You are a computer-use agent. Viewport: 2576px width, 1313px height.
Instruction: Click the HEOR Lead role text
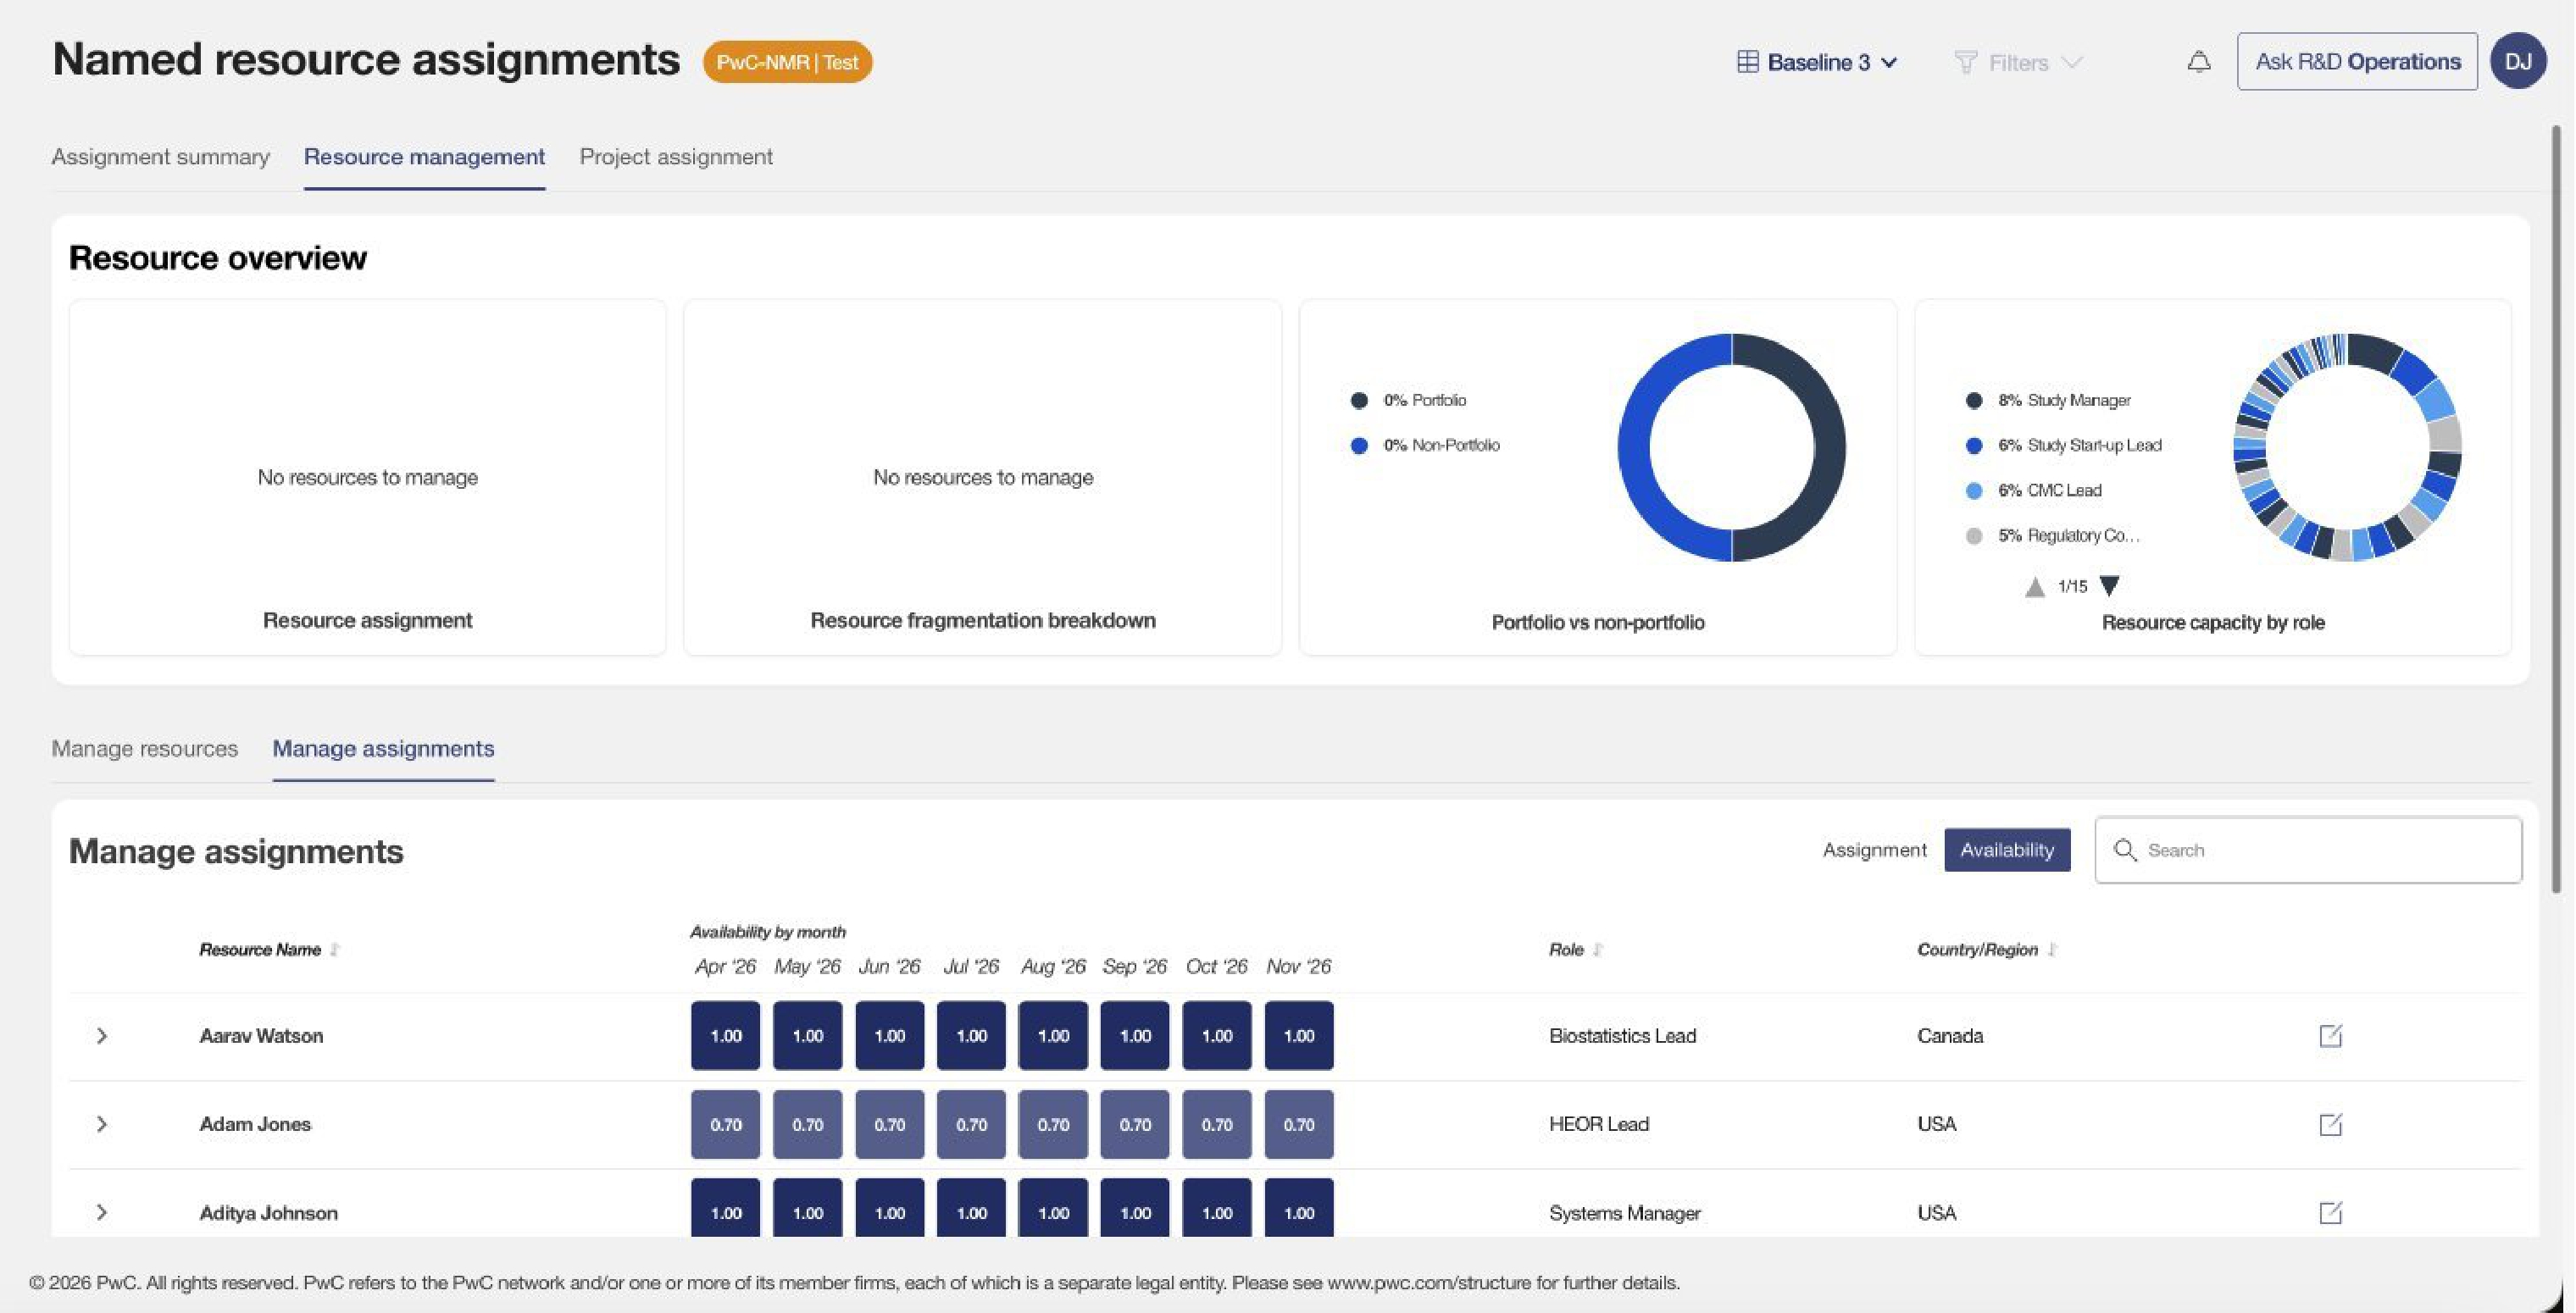pyautogui.click(x=1598, y=1124)
